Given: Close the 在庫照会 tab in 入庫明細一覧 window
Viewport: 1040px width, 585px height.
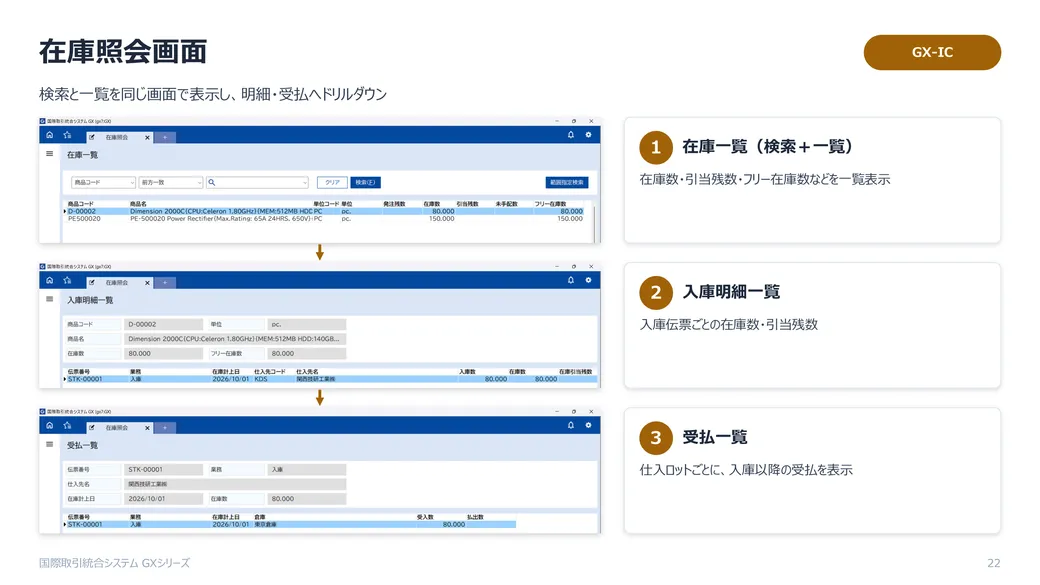Looking at the screenshot, I should 147,283.
